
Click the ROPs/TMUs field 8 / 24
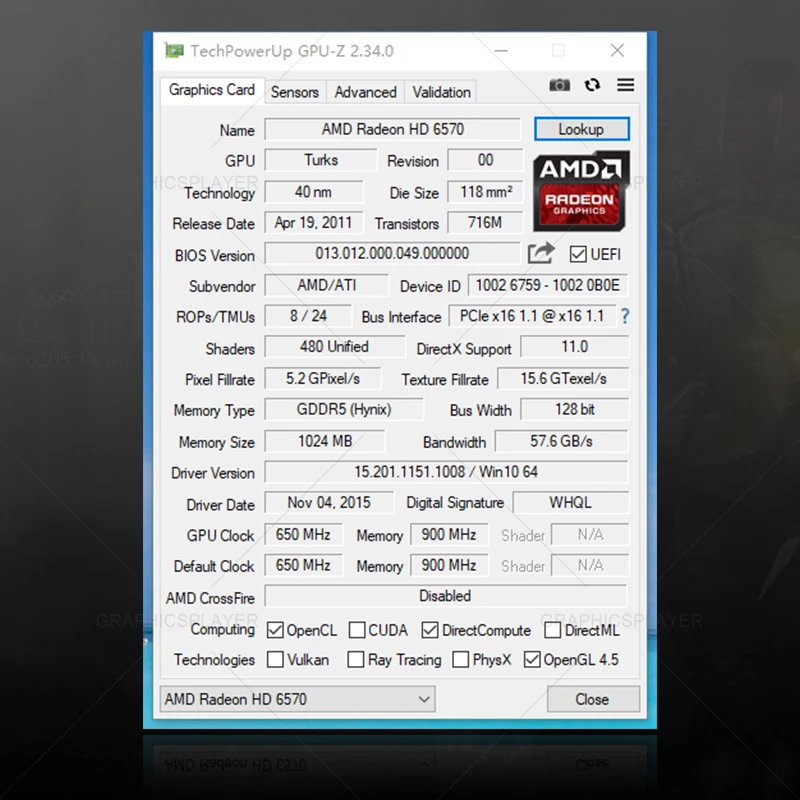click(x=308, y=316)
